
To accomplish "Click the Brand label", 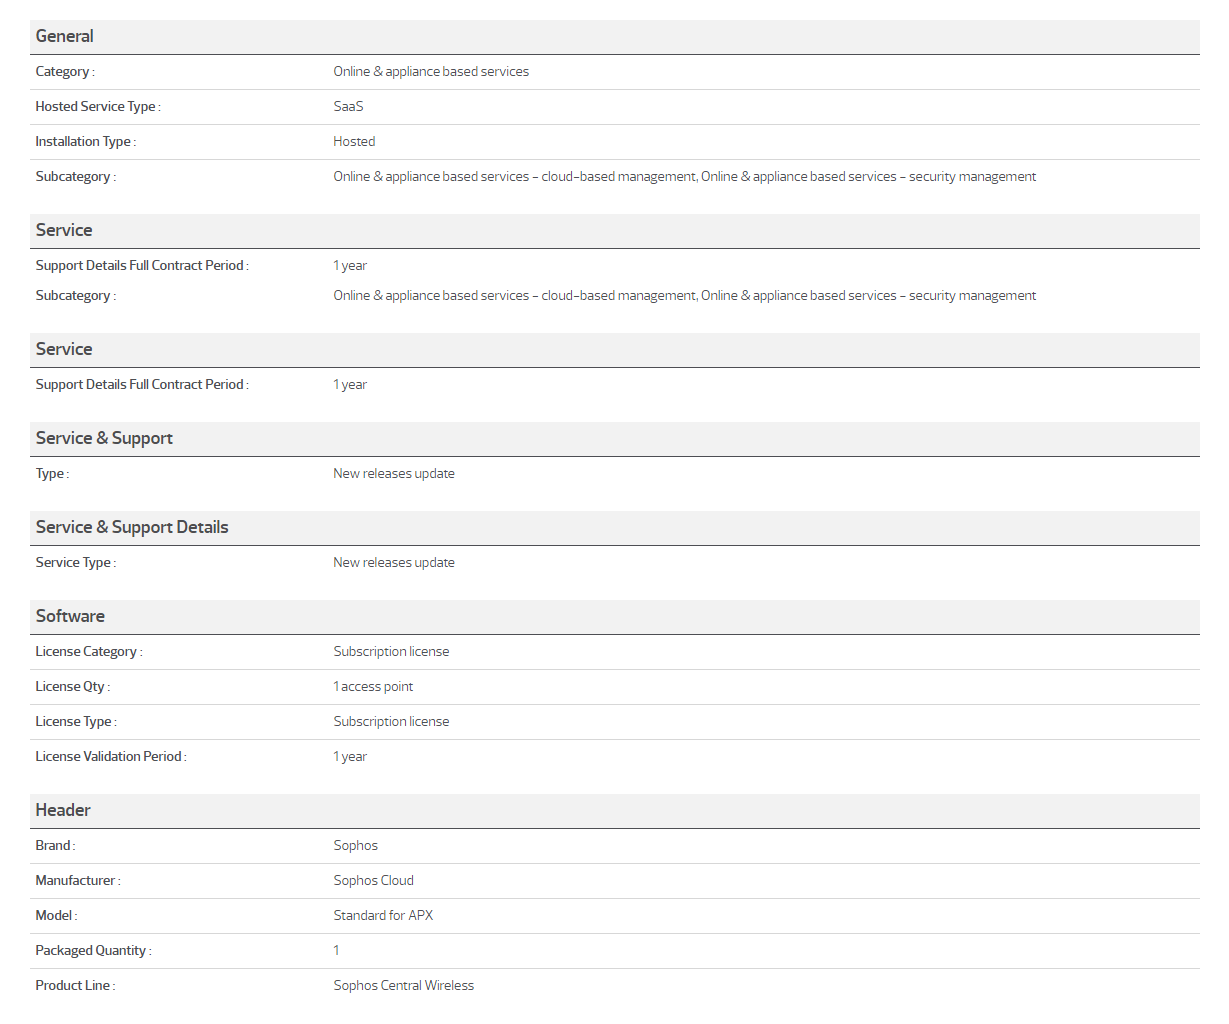I will [55, 846].
